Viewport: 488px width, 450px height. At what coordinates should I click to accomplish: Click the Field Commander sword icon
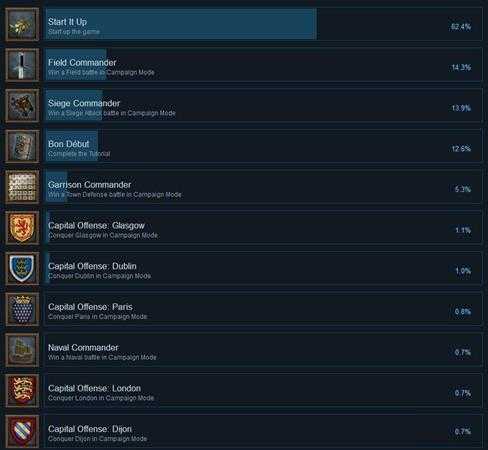tap(22, 65)
